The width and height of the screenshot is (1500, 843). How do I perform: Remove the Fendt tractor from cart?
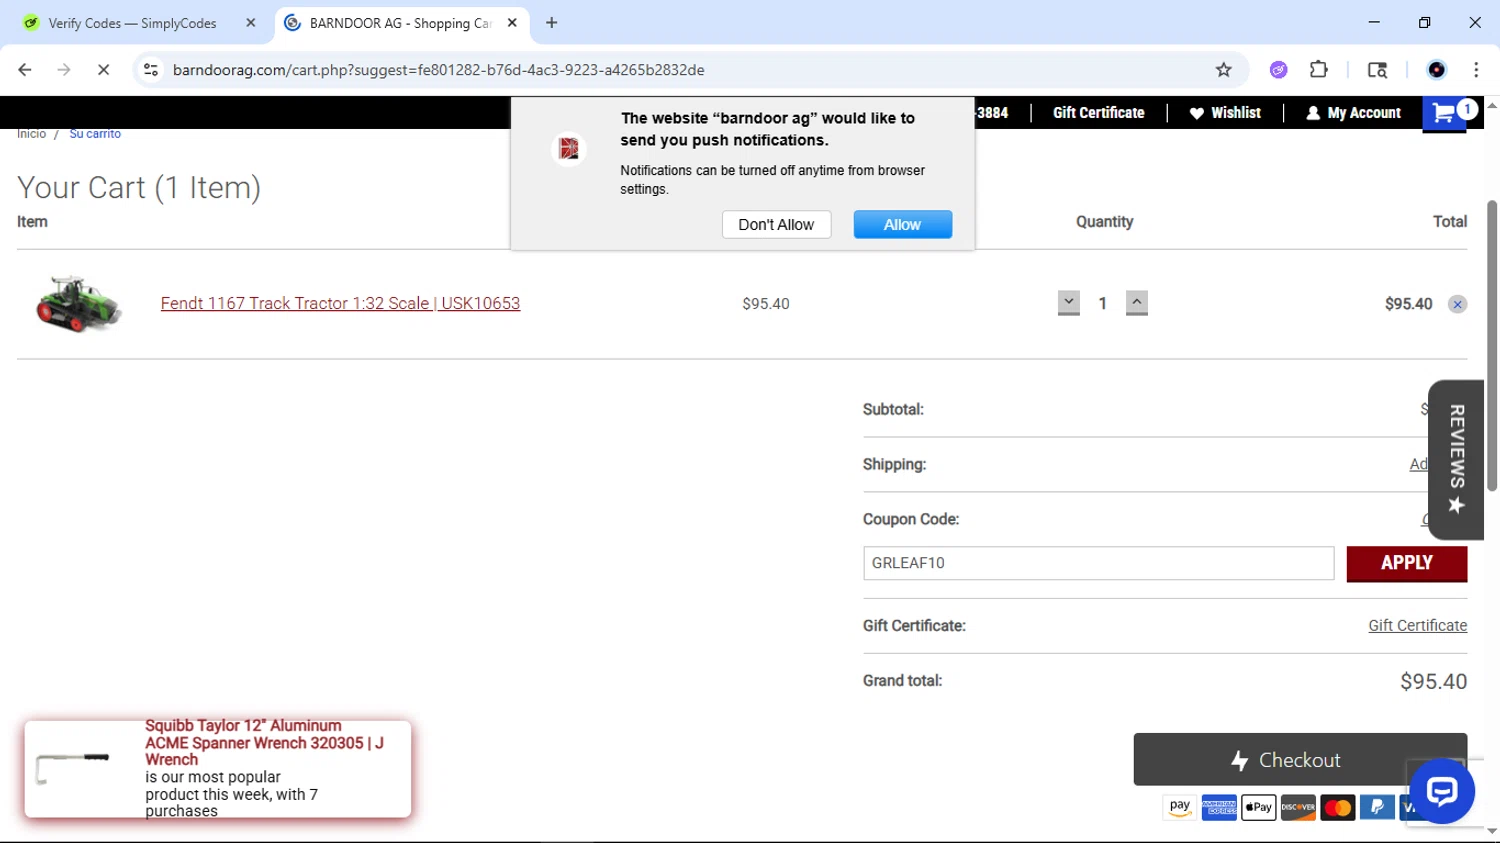(x=1457, y=305)
